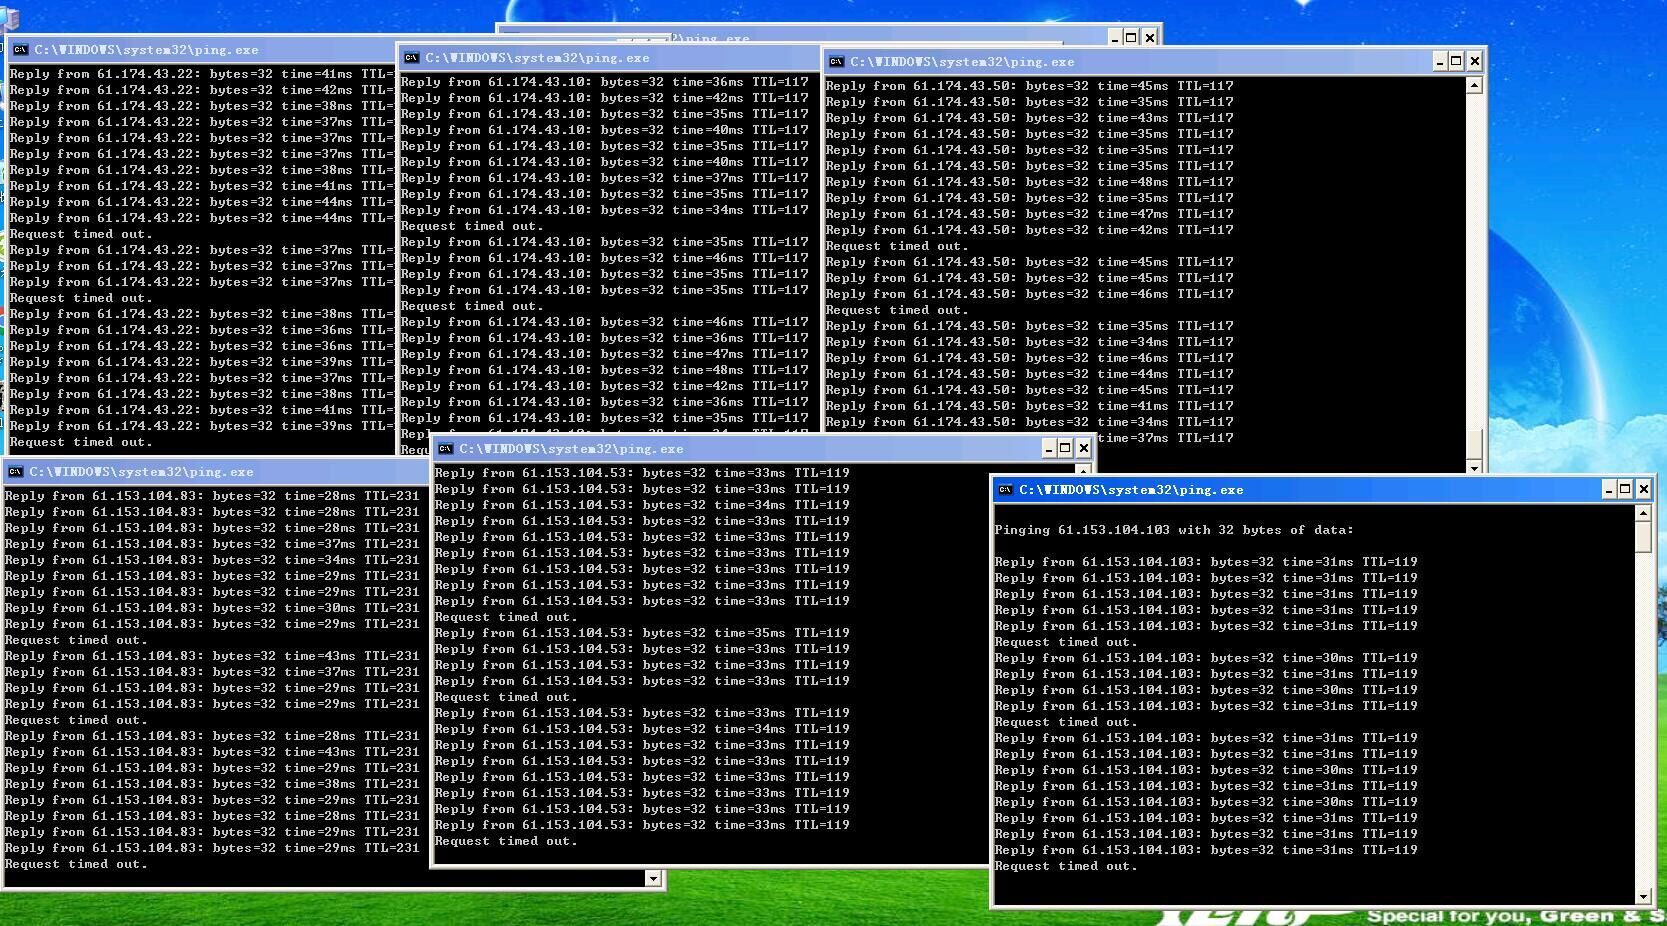Maximize the 61.153.104.53 ping window
This screenshot has width=1667, height=926.
click(x=1065, y=448)
